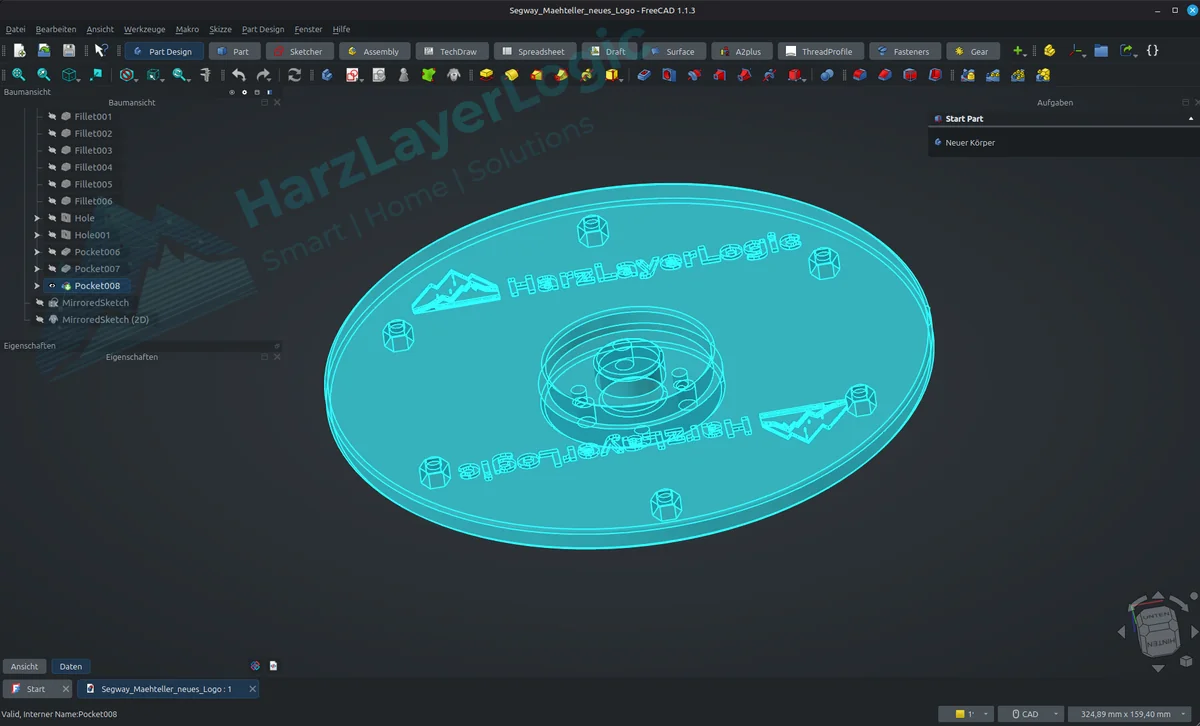Image resolution: width=1200 pixels, height=726 pixels.
Task: Create new body icon in toolbar
Action: 327,75
